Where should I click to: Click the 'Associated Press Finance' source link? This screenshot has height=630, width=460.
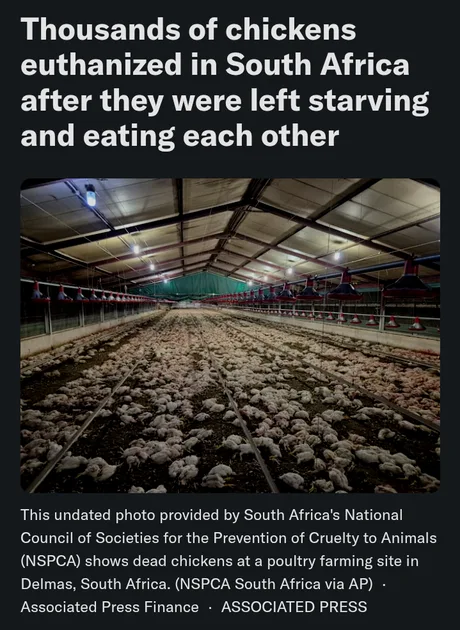click(109, 607)
